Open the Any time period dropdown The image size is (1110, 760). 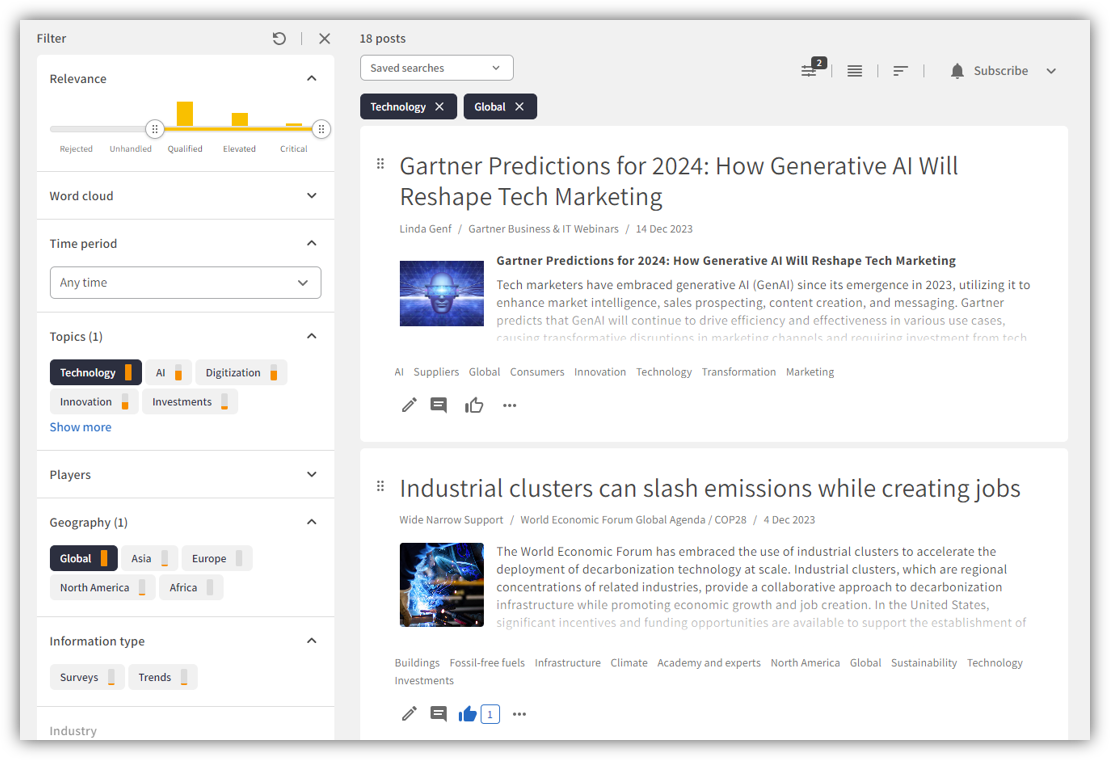185,283
